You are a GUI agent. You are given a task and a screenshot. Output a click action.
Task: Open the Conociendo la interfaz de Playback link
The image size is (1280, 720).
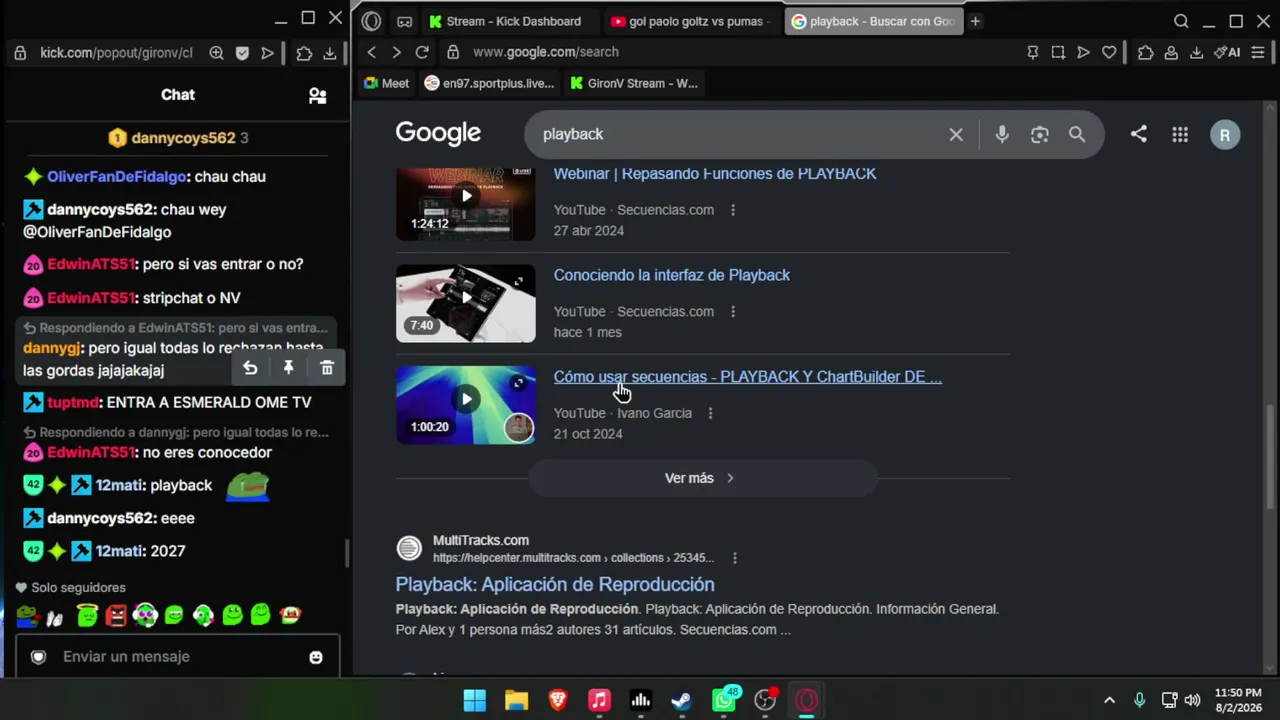(672, 275)
